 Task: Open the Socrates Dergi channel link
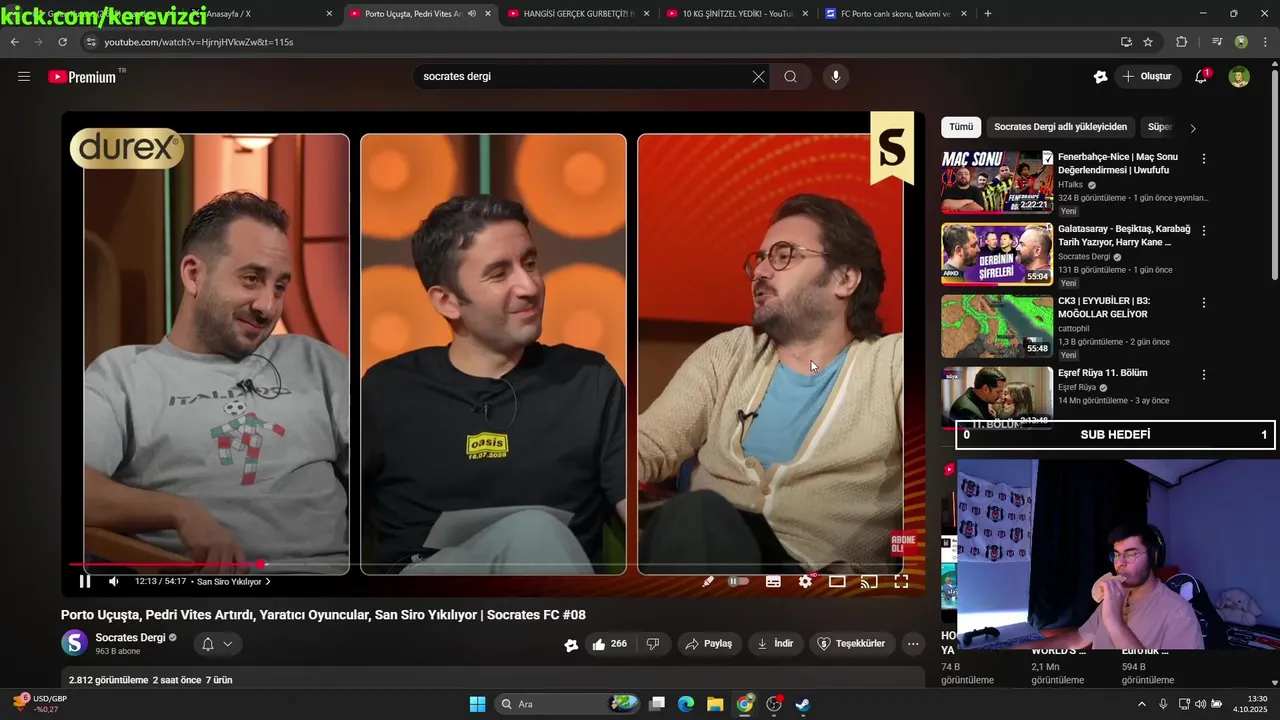(130, 637)
